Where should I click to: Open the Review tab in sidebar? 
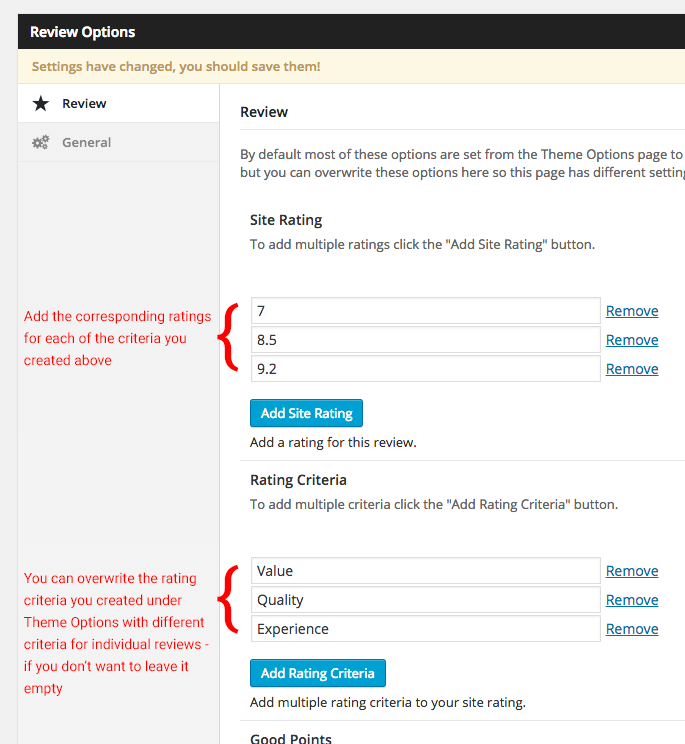119,103
